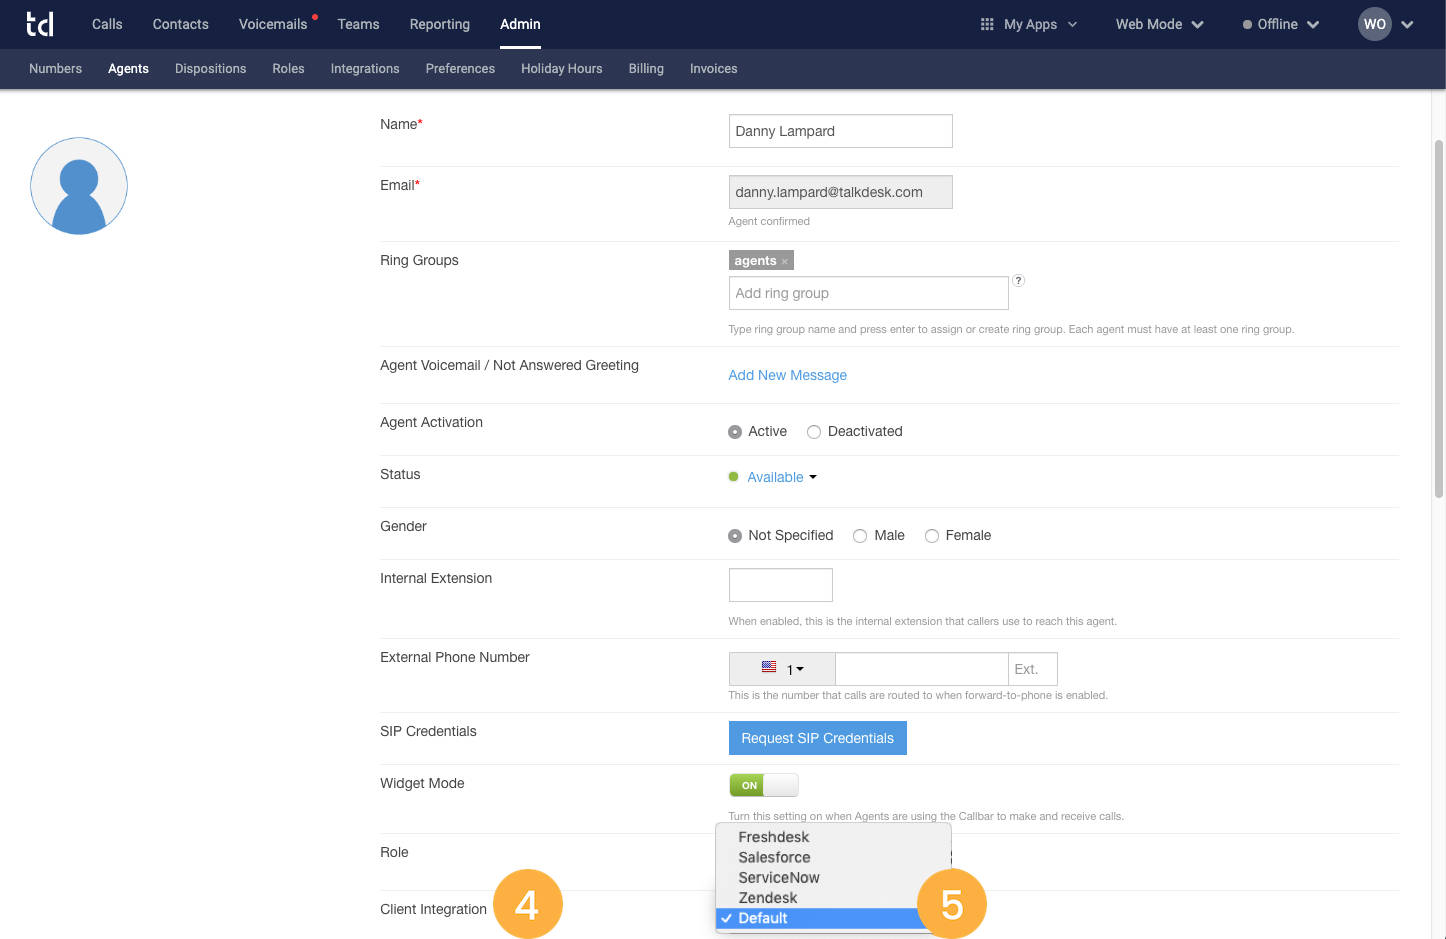Click the profile picture placeholder
The width and height of the screenshot is (1446, 939).
(x=78, y=186)
